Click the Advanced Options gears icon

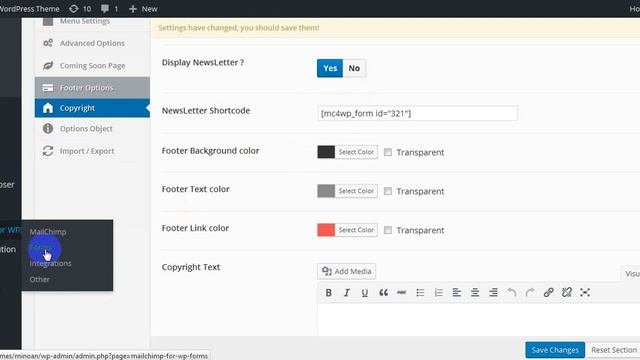(x=48, y=43)
